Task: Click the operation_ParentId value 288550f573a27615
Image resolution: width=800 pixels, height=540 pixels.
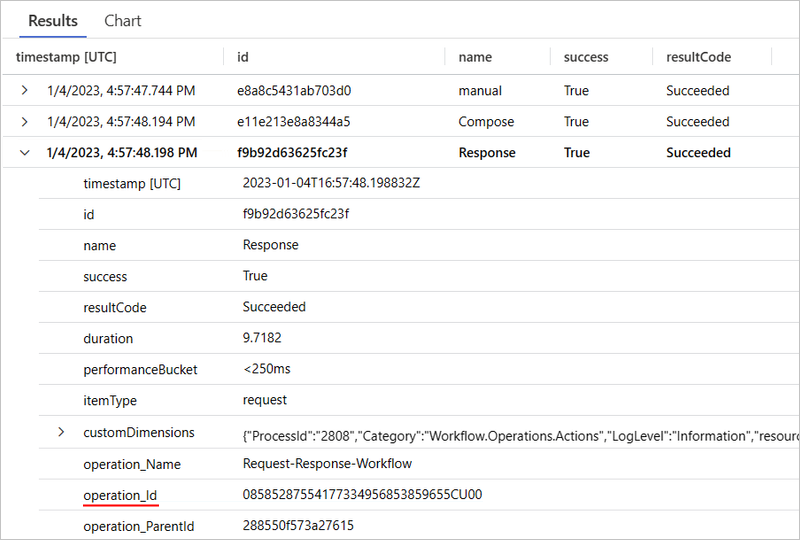Action: [x=298, y=526]
